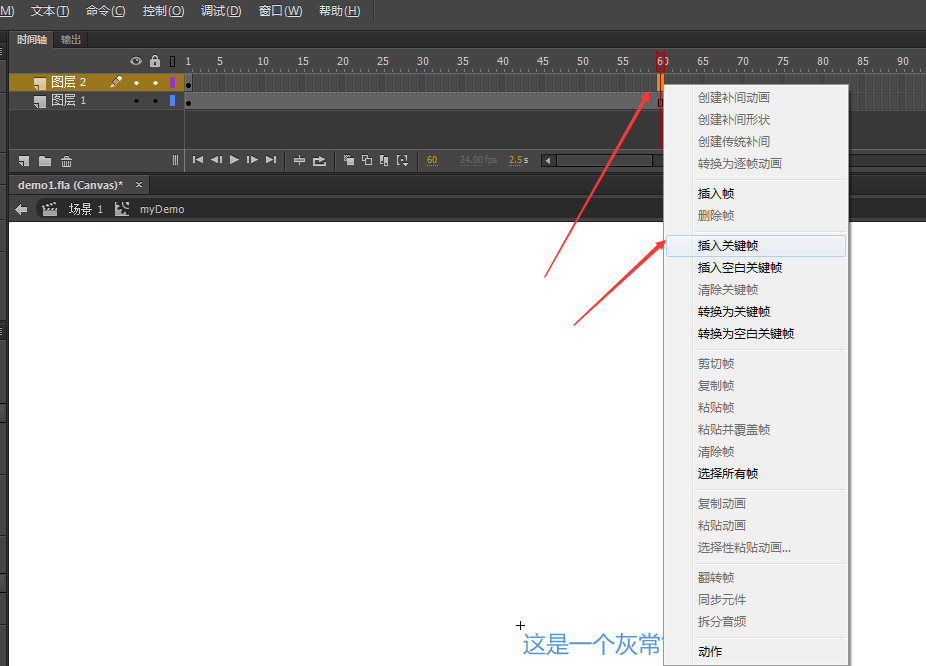Choose 转换为关键帧 from the context menu
The image size is (926, 666).
click(756, 312)
